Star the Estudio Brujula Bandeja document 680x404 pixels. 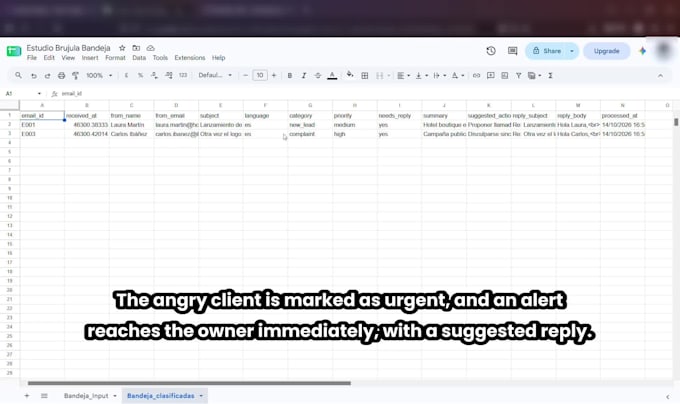pos(122,48)
